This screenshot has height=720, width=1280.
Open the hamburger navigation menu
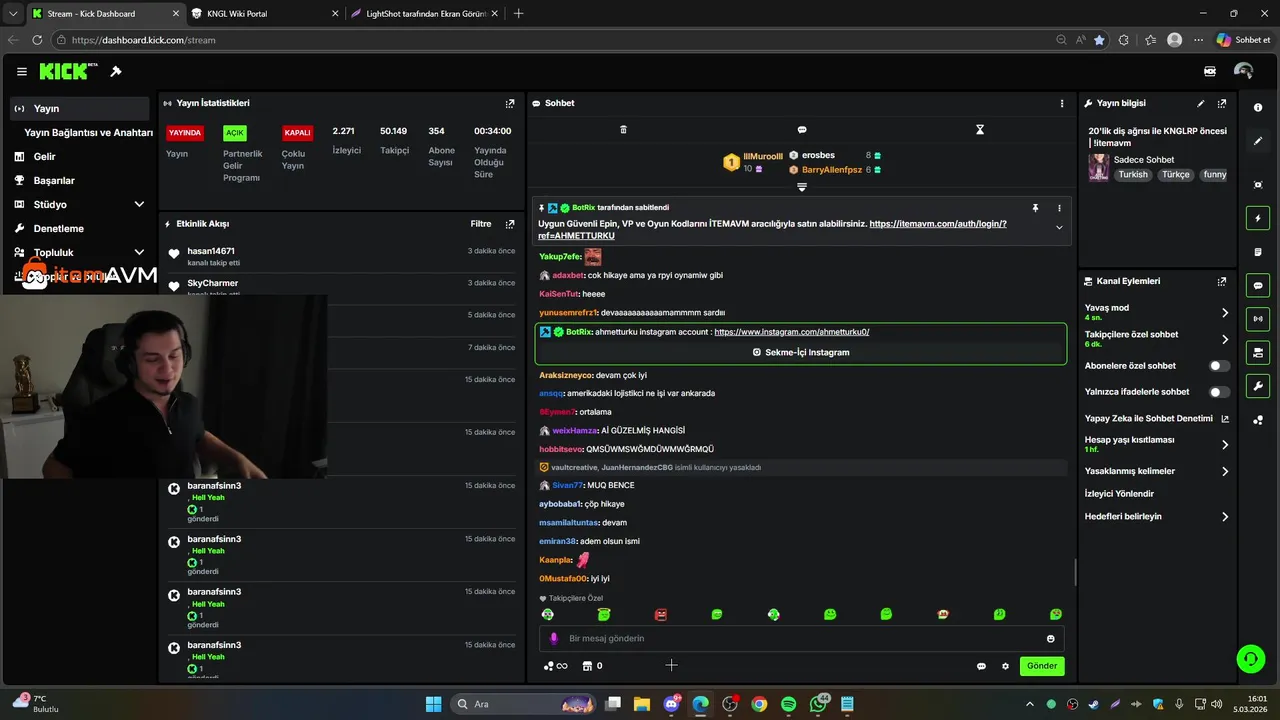[x=21, y=71]
